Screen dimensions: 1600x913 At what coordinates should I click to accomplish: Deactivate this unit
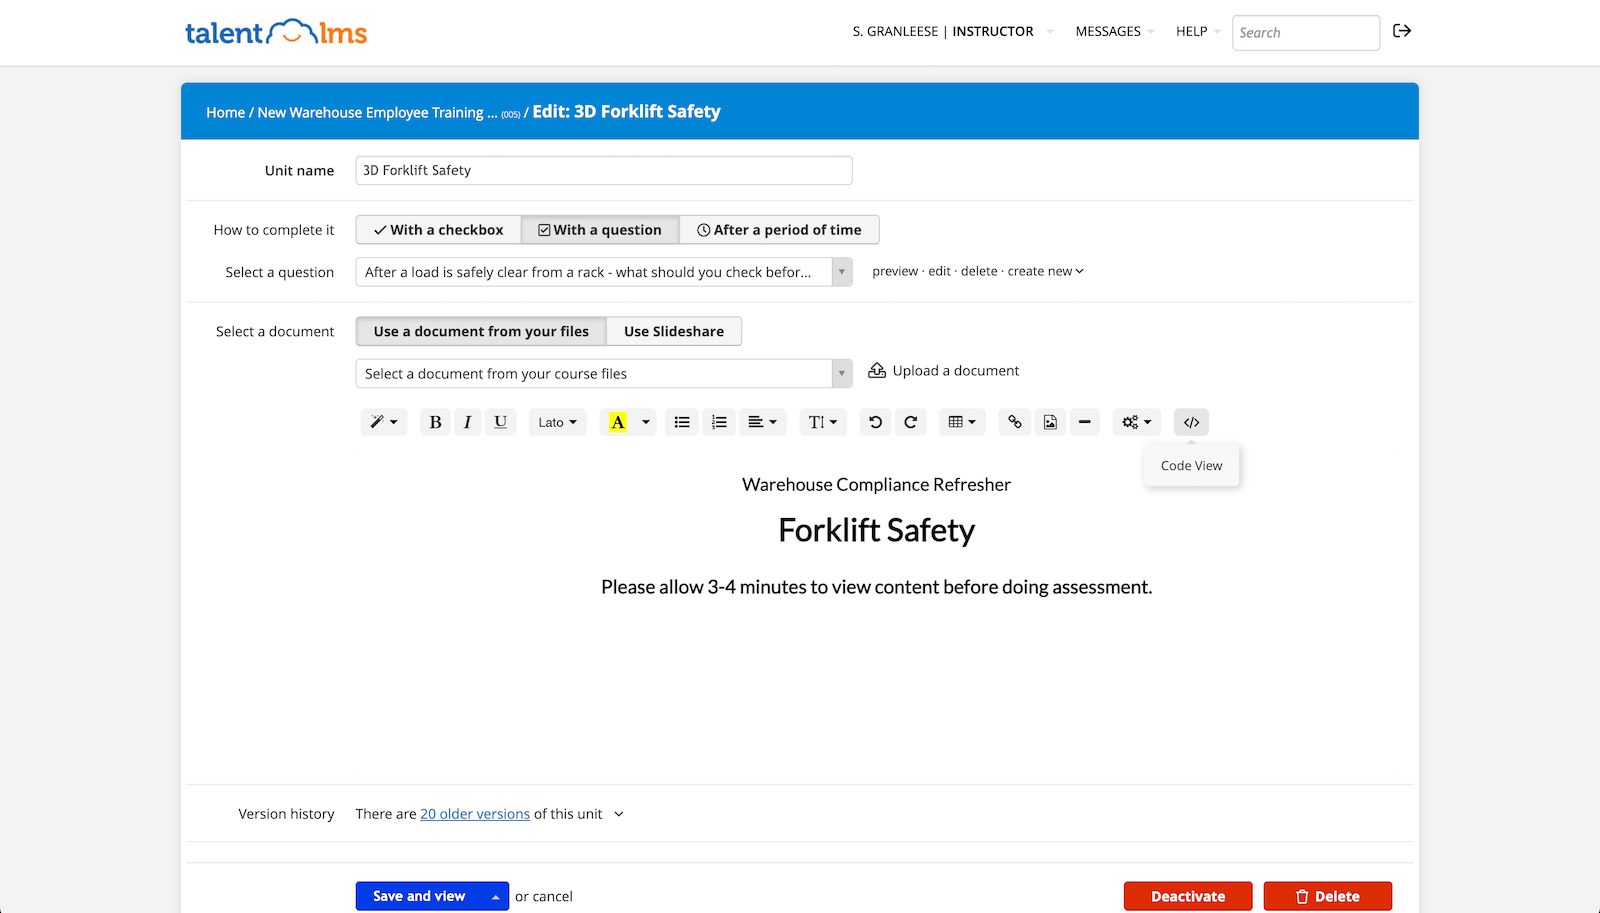coord(1188,897)
